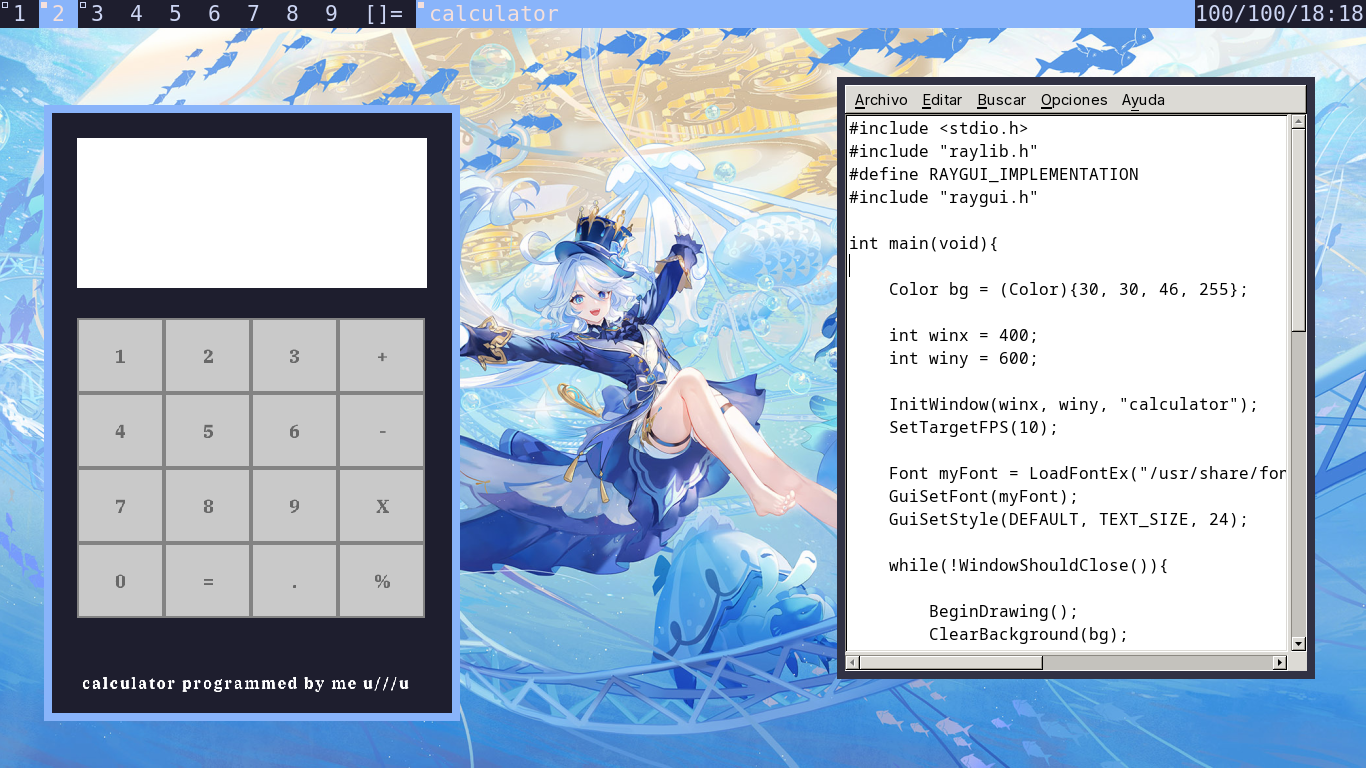Click the line '#include <stdio.h>' in editor

click(x=938, y=128)
